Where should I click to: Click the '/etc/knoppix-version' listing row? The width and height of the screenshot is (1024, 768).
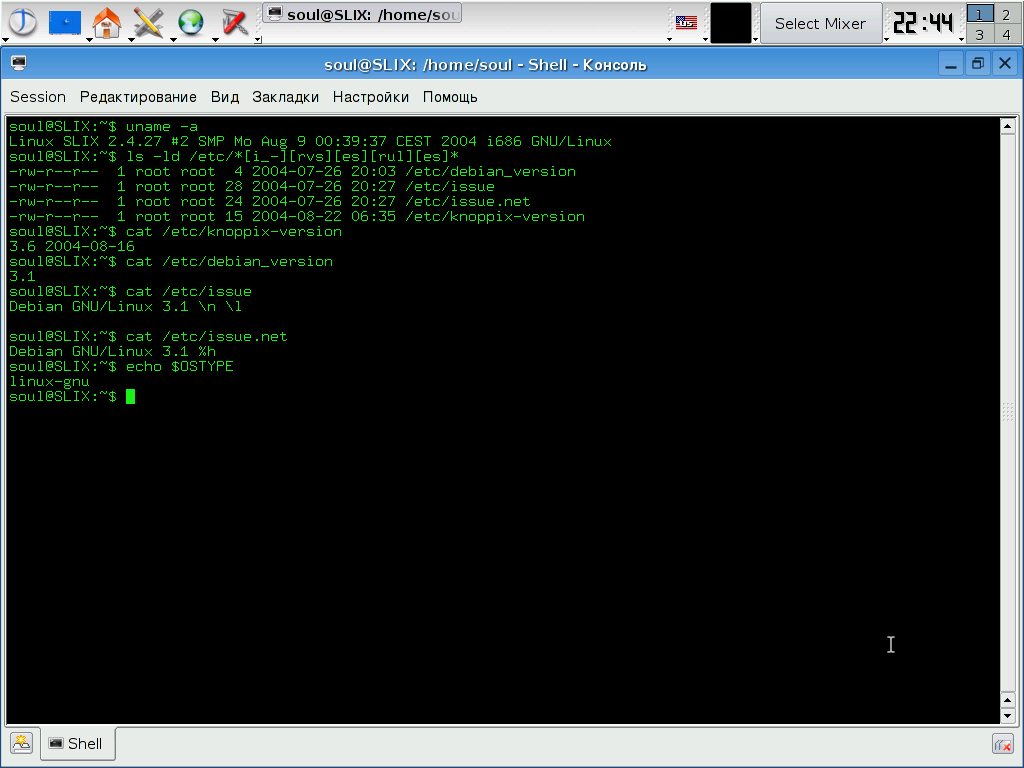click(x=297, y=217)
